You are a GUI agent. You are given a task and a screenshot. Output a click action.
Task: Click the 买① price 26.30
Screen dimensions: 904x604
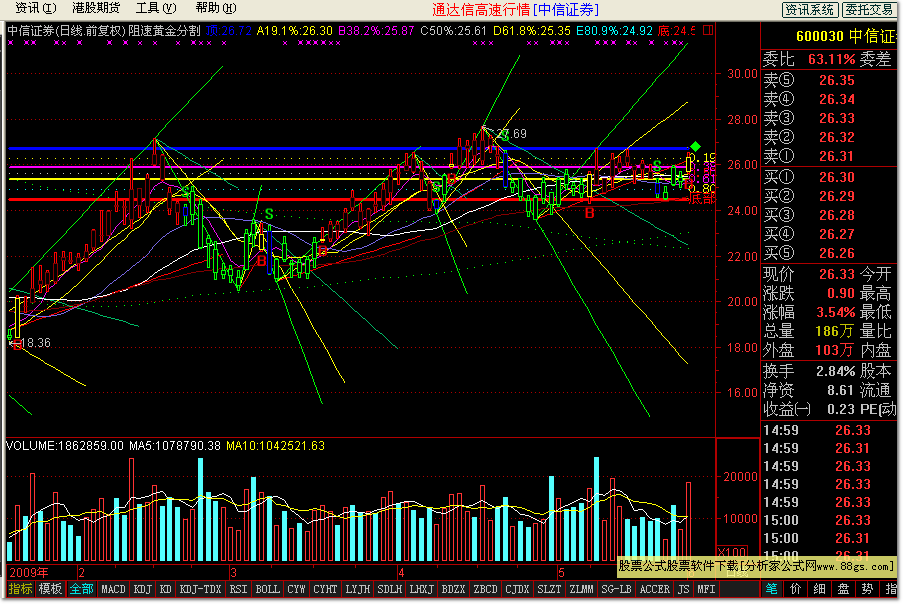click(x=837, y=177)
